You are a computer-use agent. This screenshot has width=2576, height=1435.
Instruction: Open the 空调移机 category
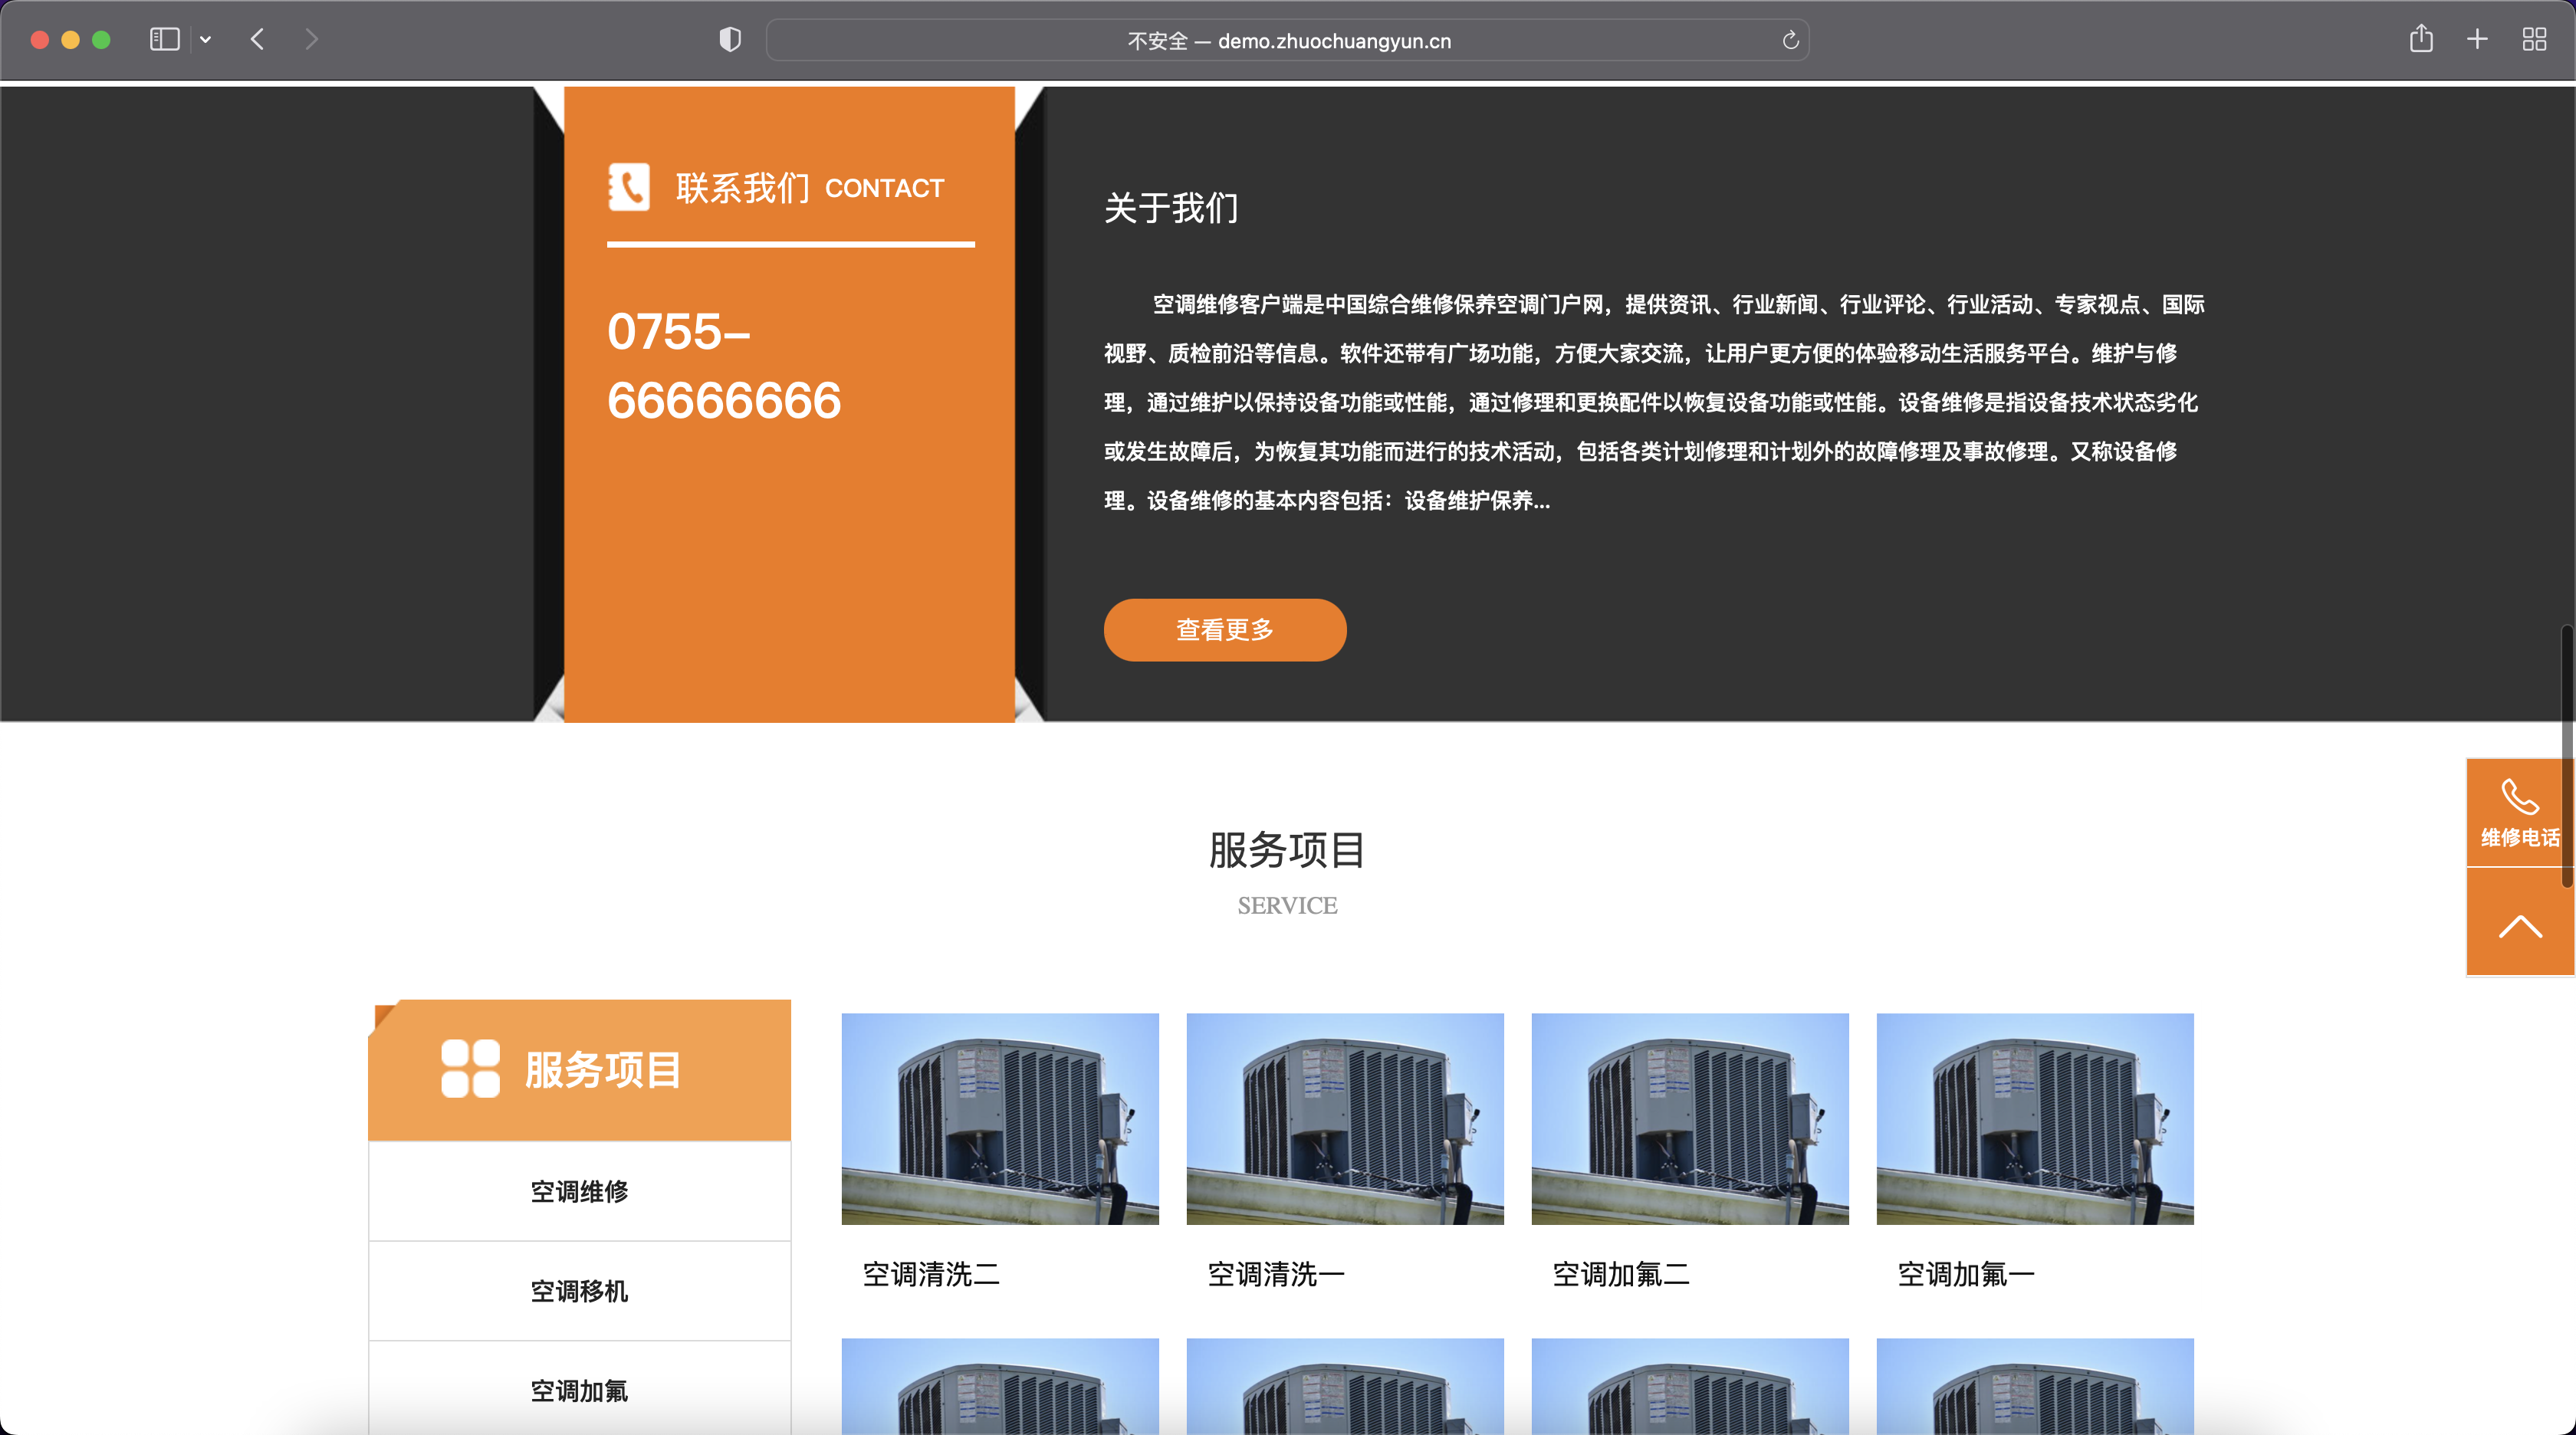tap(579, 1291)
